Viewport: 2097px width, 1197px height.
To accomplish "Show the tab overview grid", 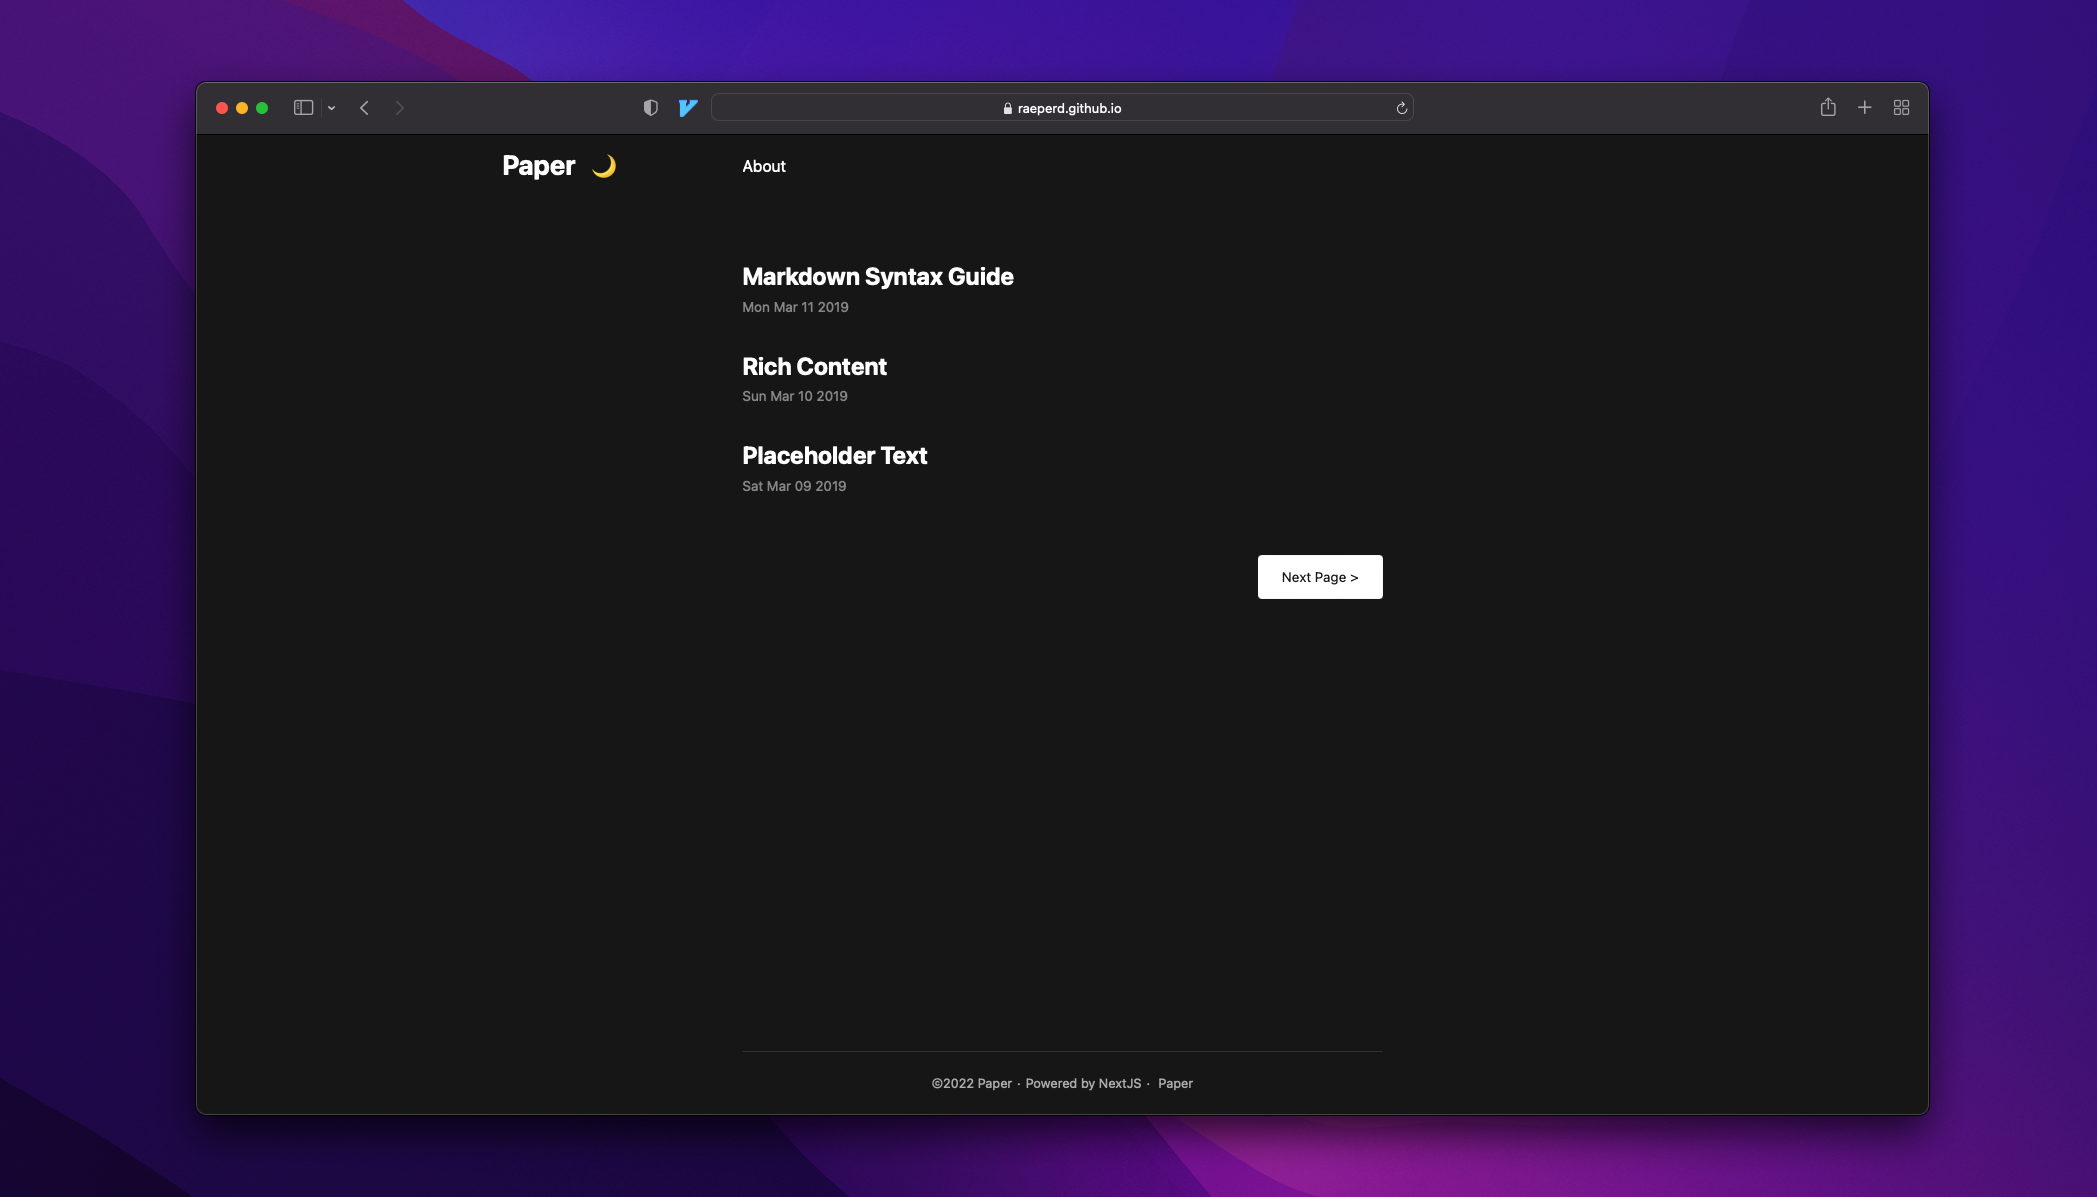I will click(x=1902, y=107).
